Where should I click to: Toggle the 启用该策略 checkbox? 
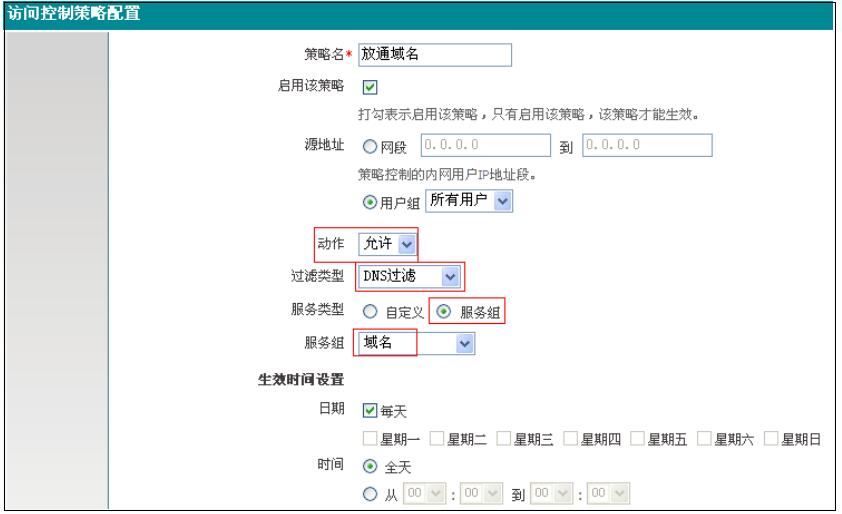point(368,87)
